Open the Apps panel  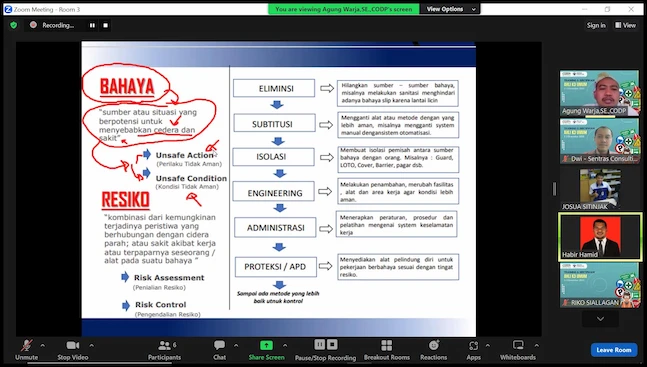tap(473, 350)
